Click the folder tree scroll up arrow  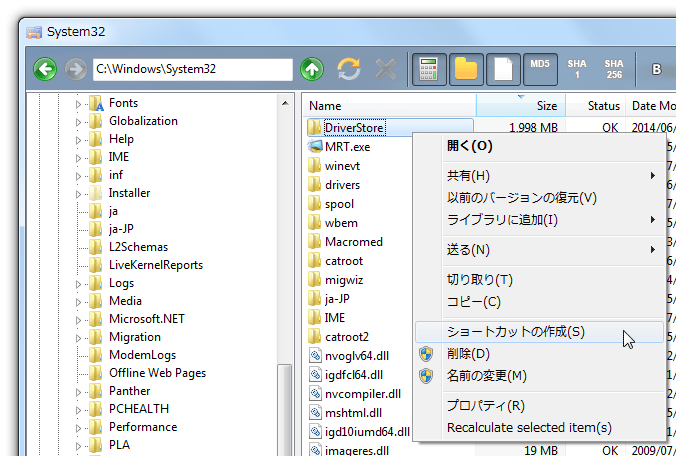[285, 103]
